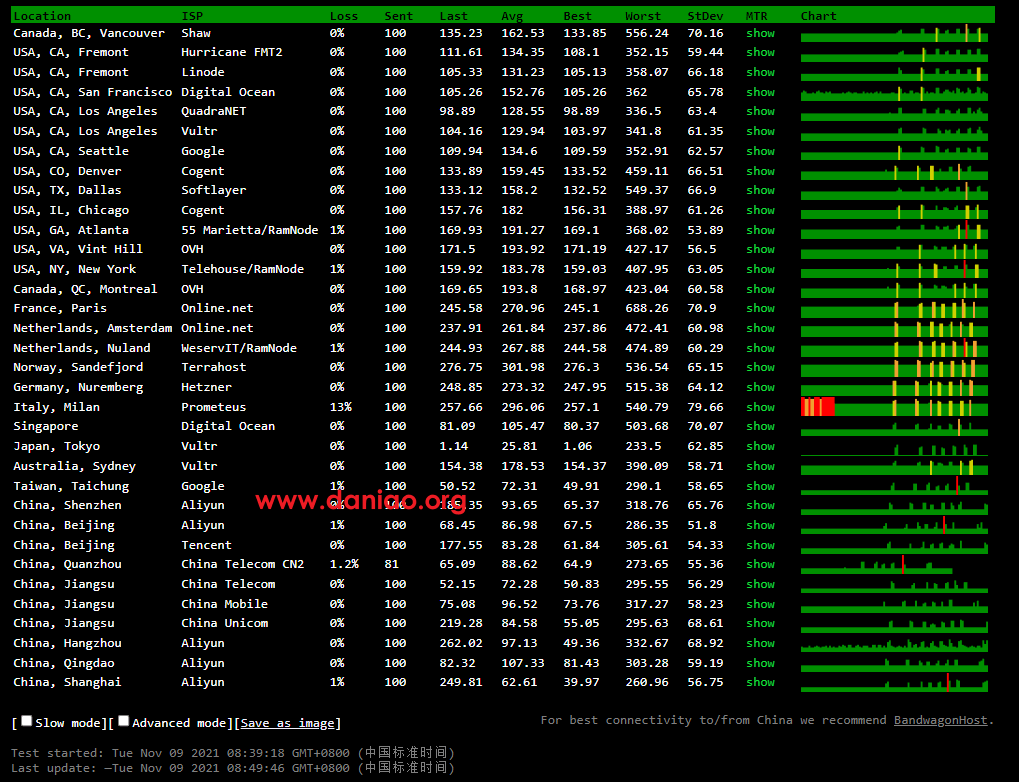Show MTR for Taiwan, Taichung Google
Screen dimensions: 1019x782
click(760, 486)
